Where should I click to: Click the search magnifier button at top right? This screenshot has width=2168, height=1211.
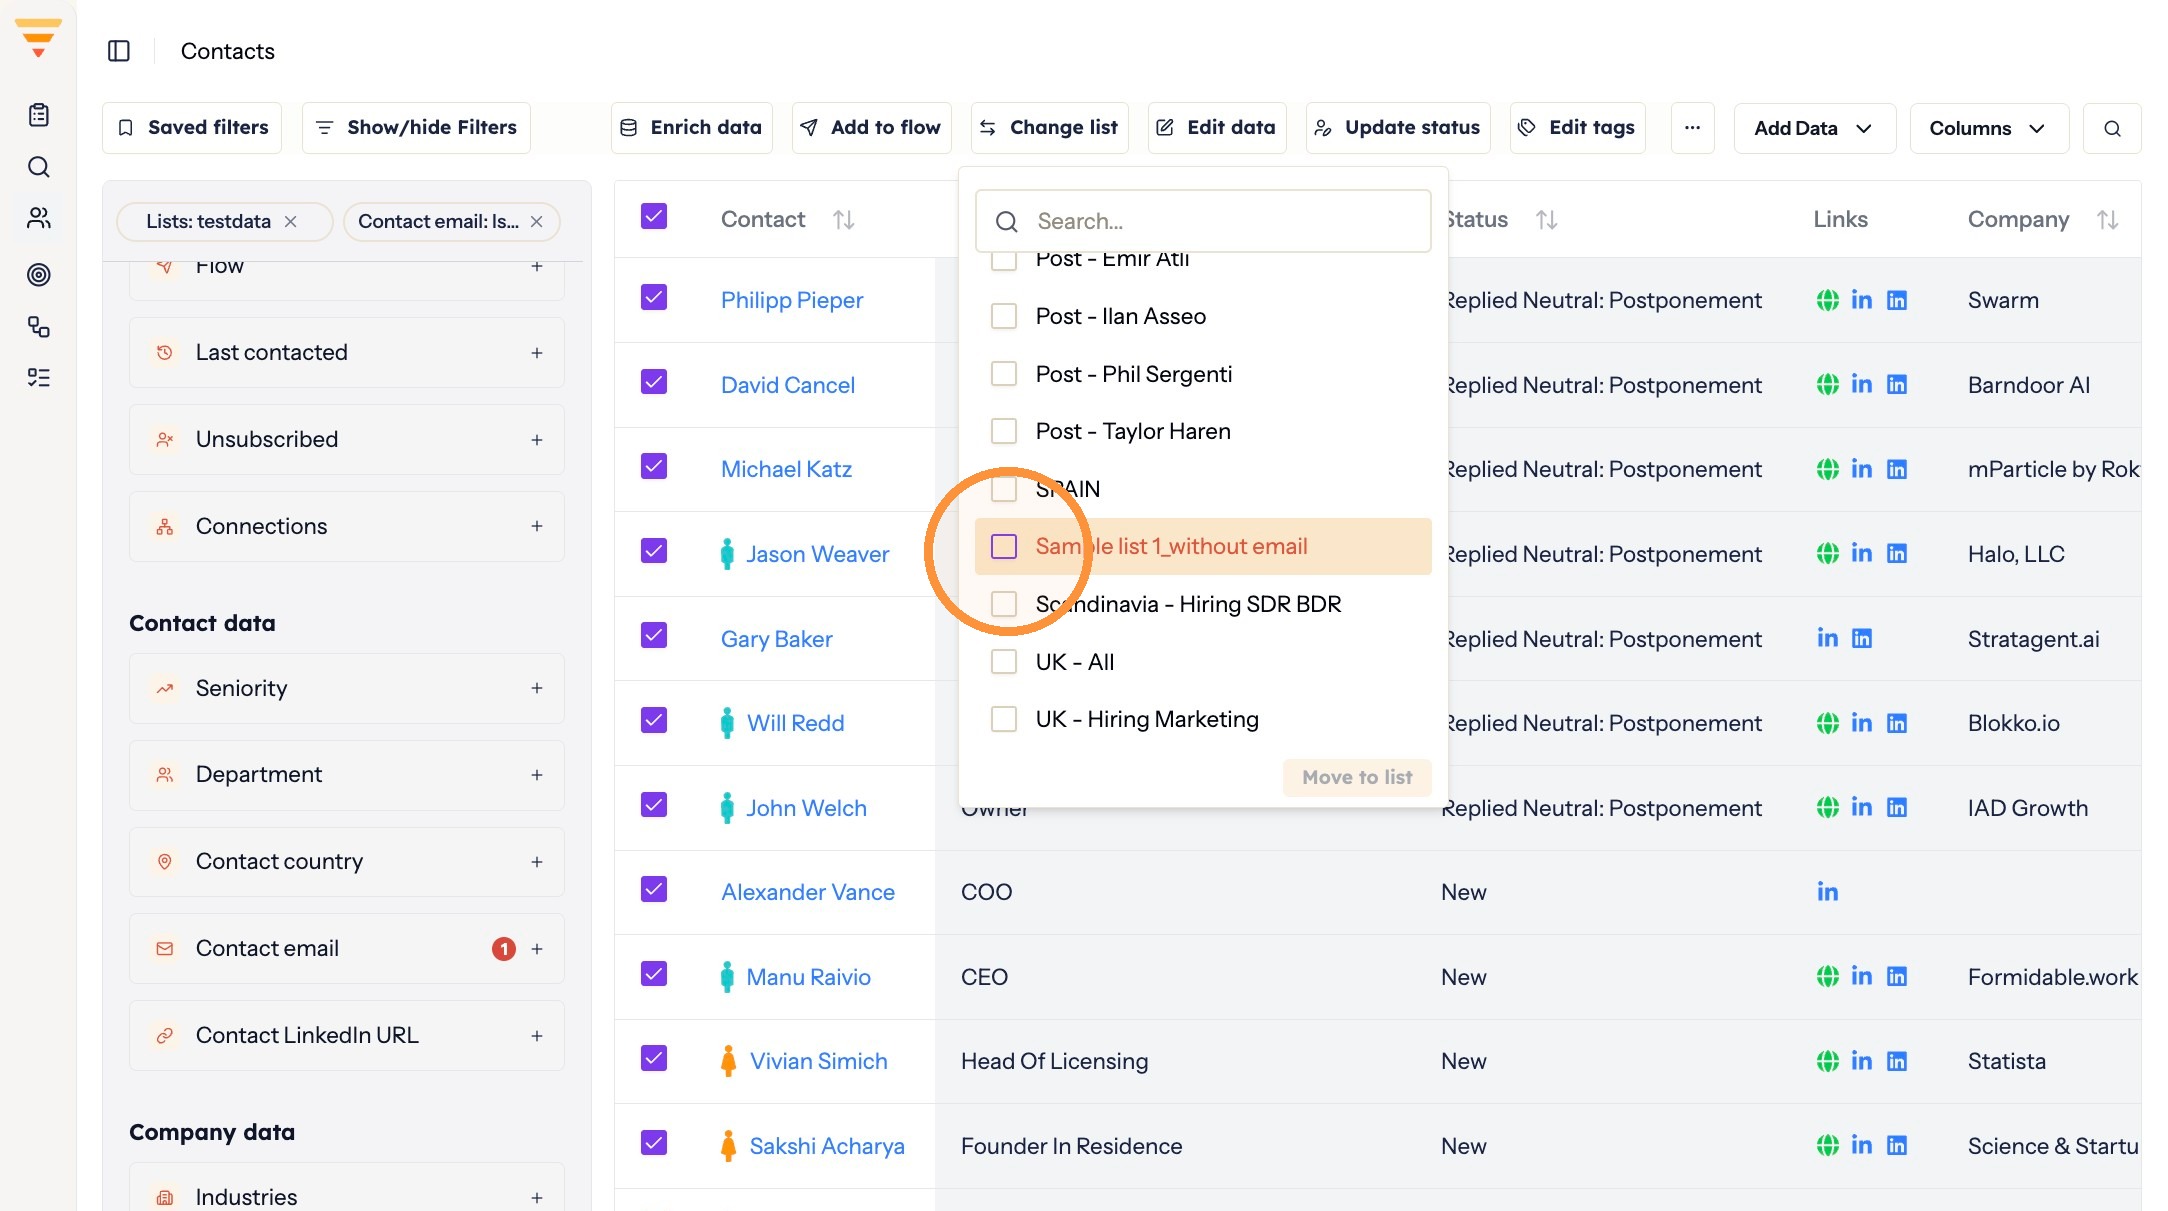[2112, 128]
